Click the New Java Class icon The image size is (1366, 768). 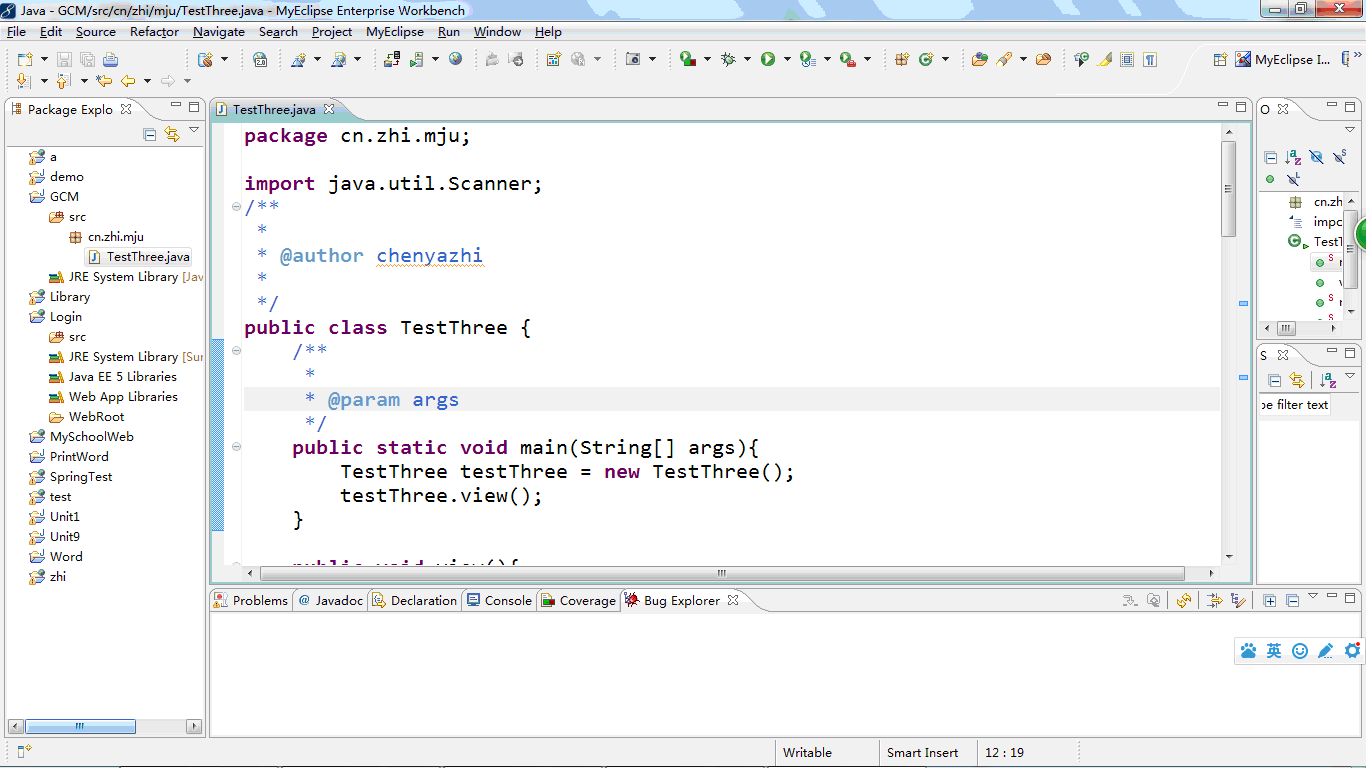click(x=926, y=59)
